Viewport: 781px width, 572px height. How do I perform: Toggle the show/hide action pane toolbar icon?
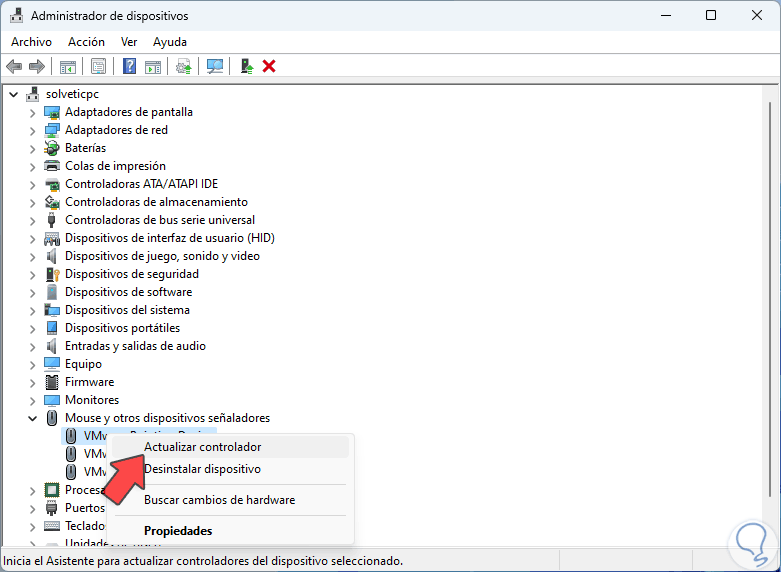point(153,66)
